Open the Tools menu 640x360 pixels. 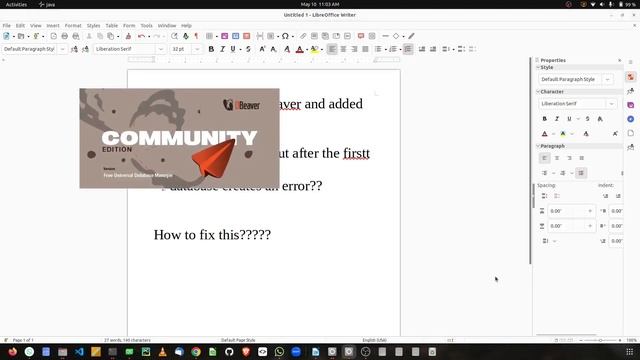[147, 26]
